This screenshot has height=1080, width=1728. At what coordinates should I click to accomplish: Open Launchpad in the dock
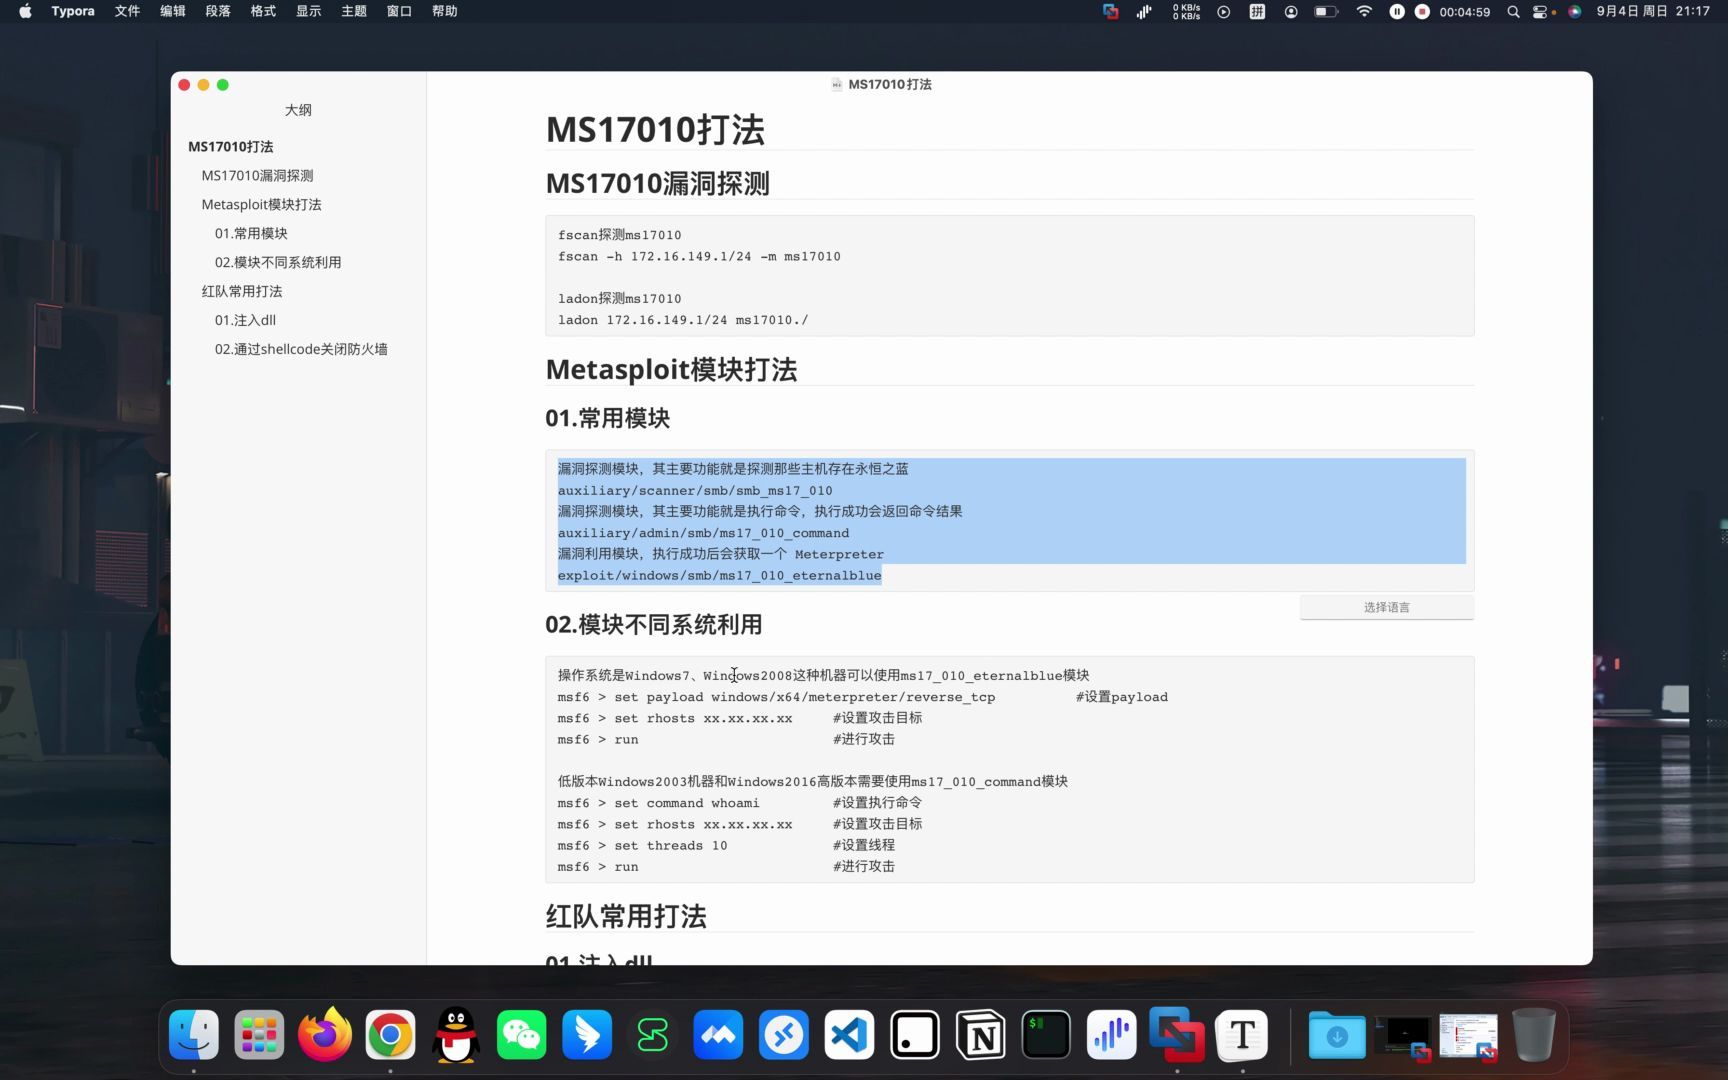259,1035
